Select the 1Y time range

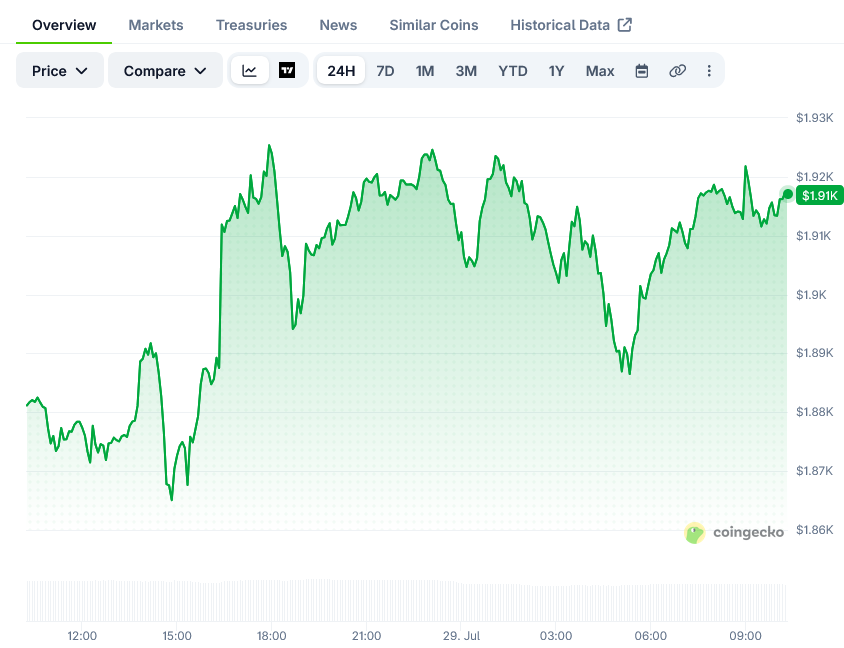click(x=556, y=71)
